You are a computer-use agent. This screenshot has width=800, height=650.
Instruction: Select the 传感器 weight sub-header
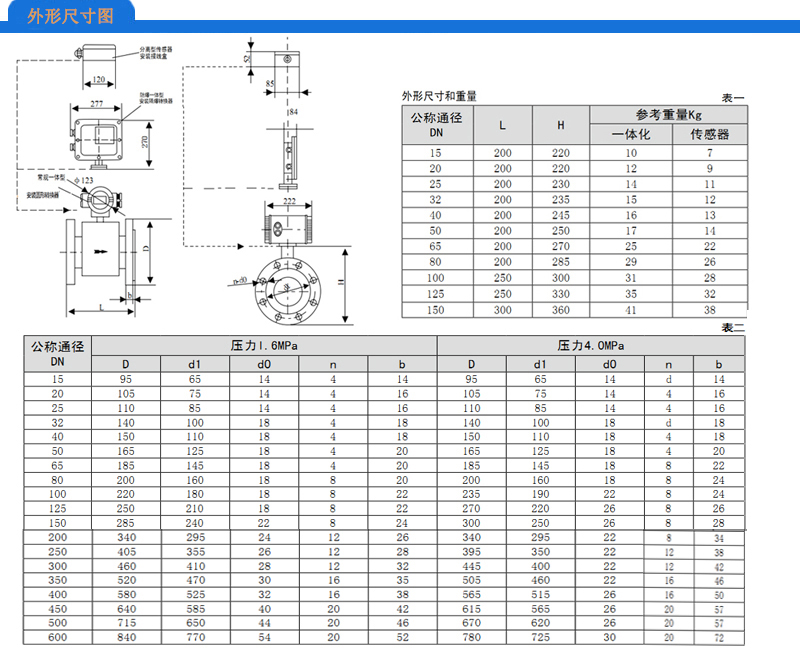tap(709, 134)
